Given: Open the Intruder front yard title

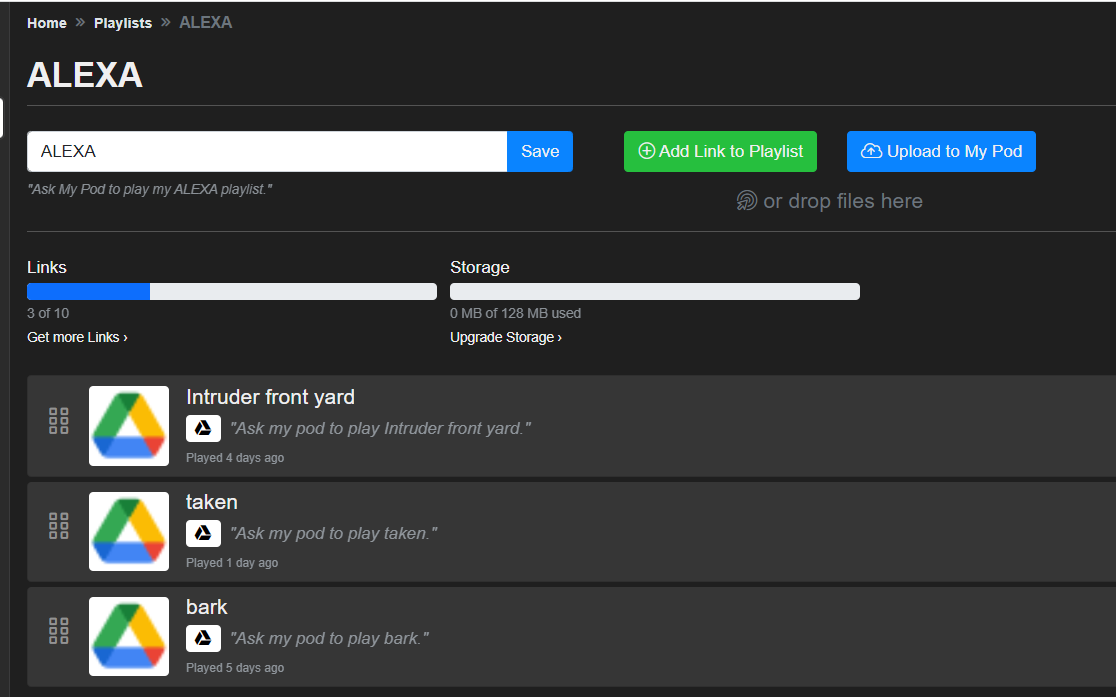Looking at the screenshot, I should [270, 397].
